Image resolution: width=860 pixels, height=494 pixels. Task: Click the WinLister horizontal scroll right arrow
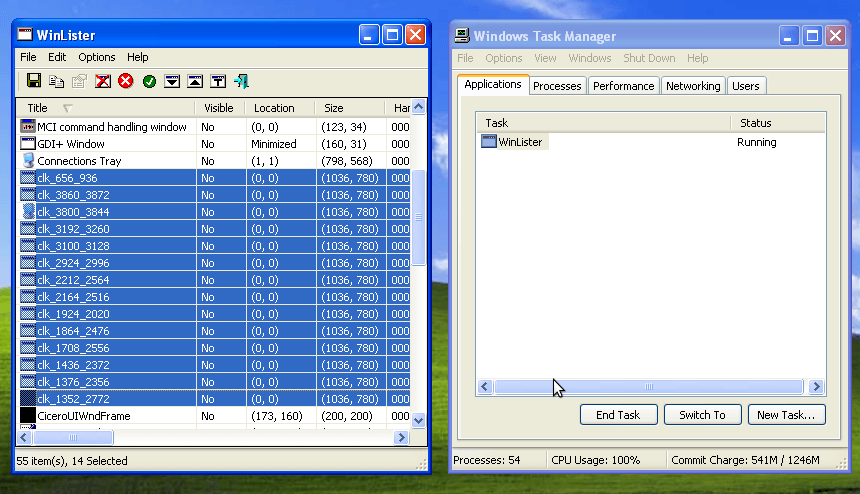click(x=401, y=437)
